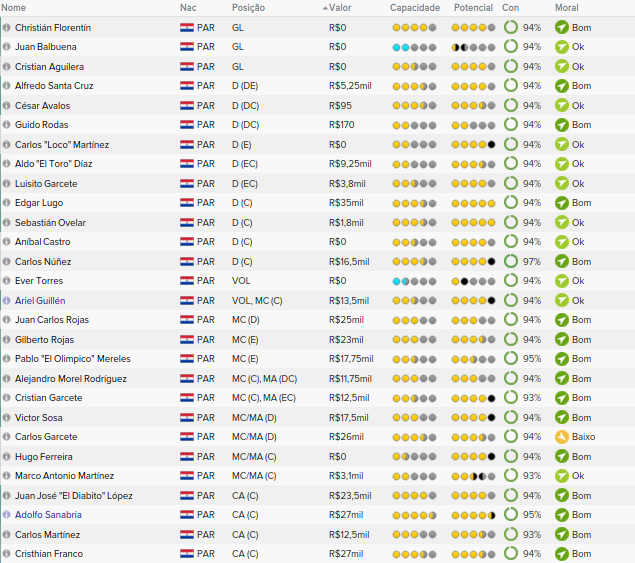This screenshot has width=635, height=563.
Task: Sort table by Con column header
Action: [x=510, y=8]
